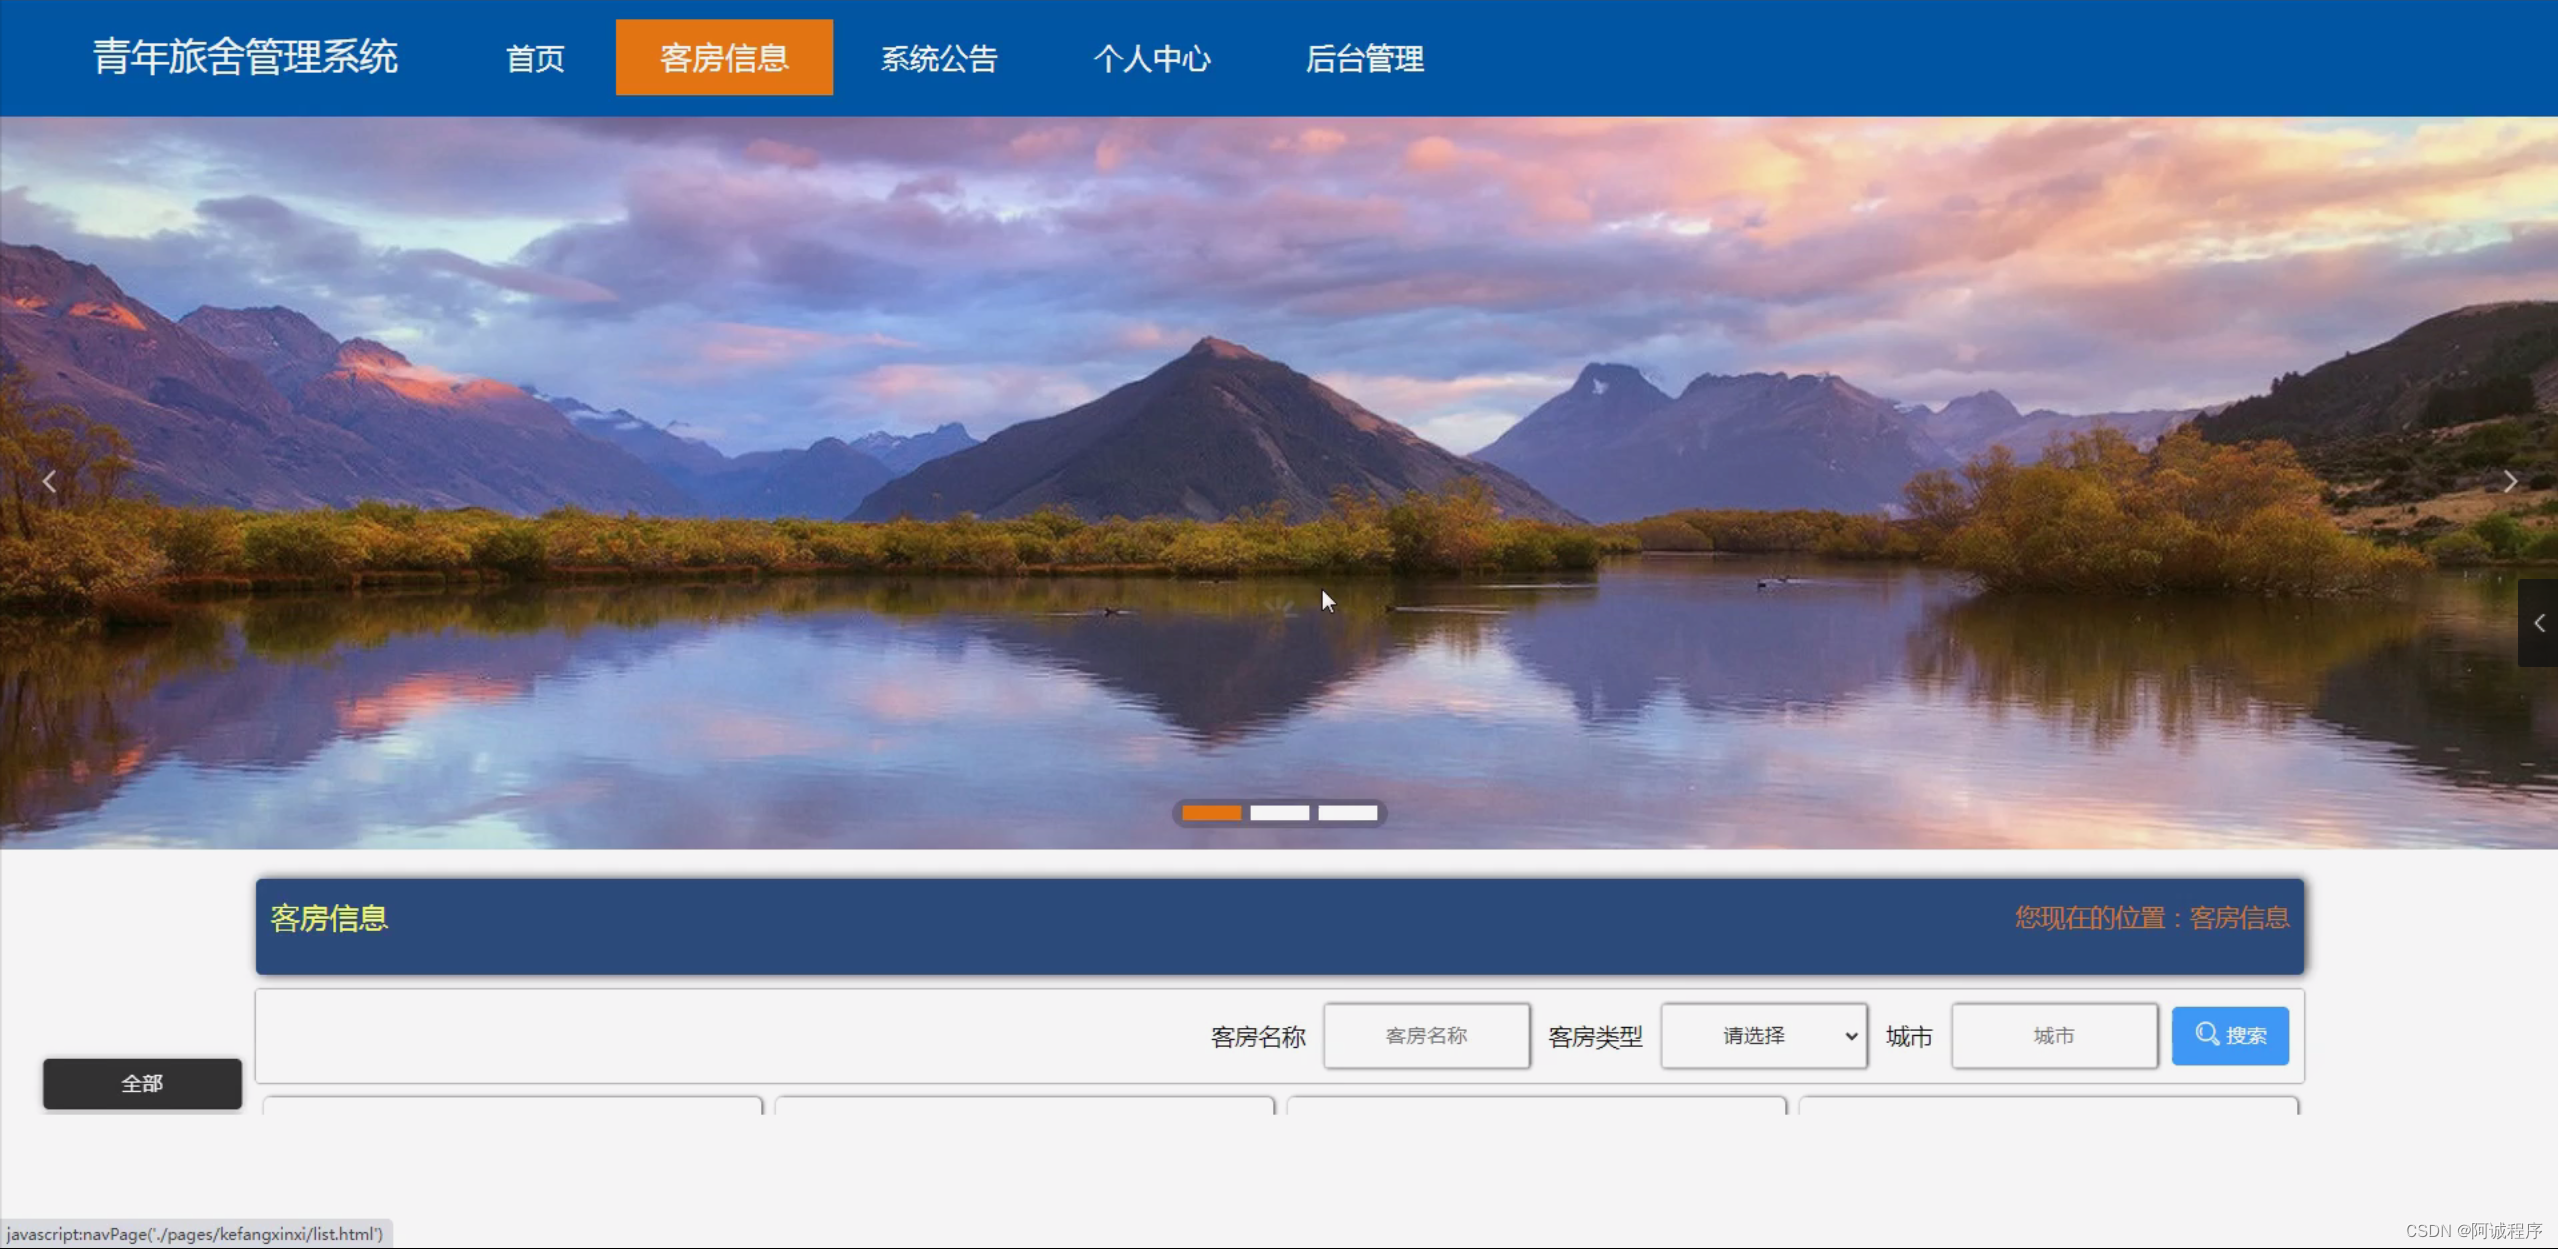Click the magnifier icon in search button
The height and width of the screenshot is (1249, 2558).
tap(2207, 1034)
